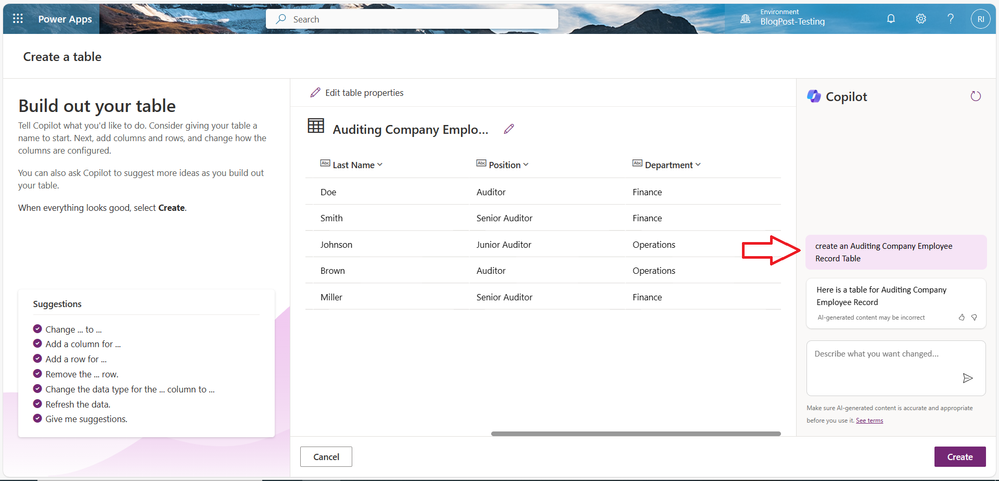999x481 pixels.
Task: Click Senior Auditor in Smith's row
Action: pyautogui.click(x=504, y=218)
